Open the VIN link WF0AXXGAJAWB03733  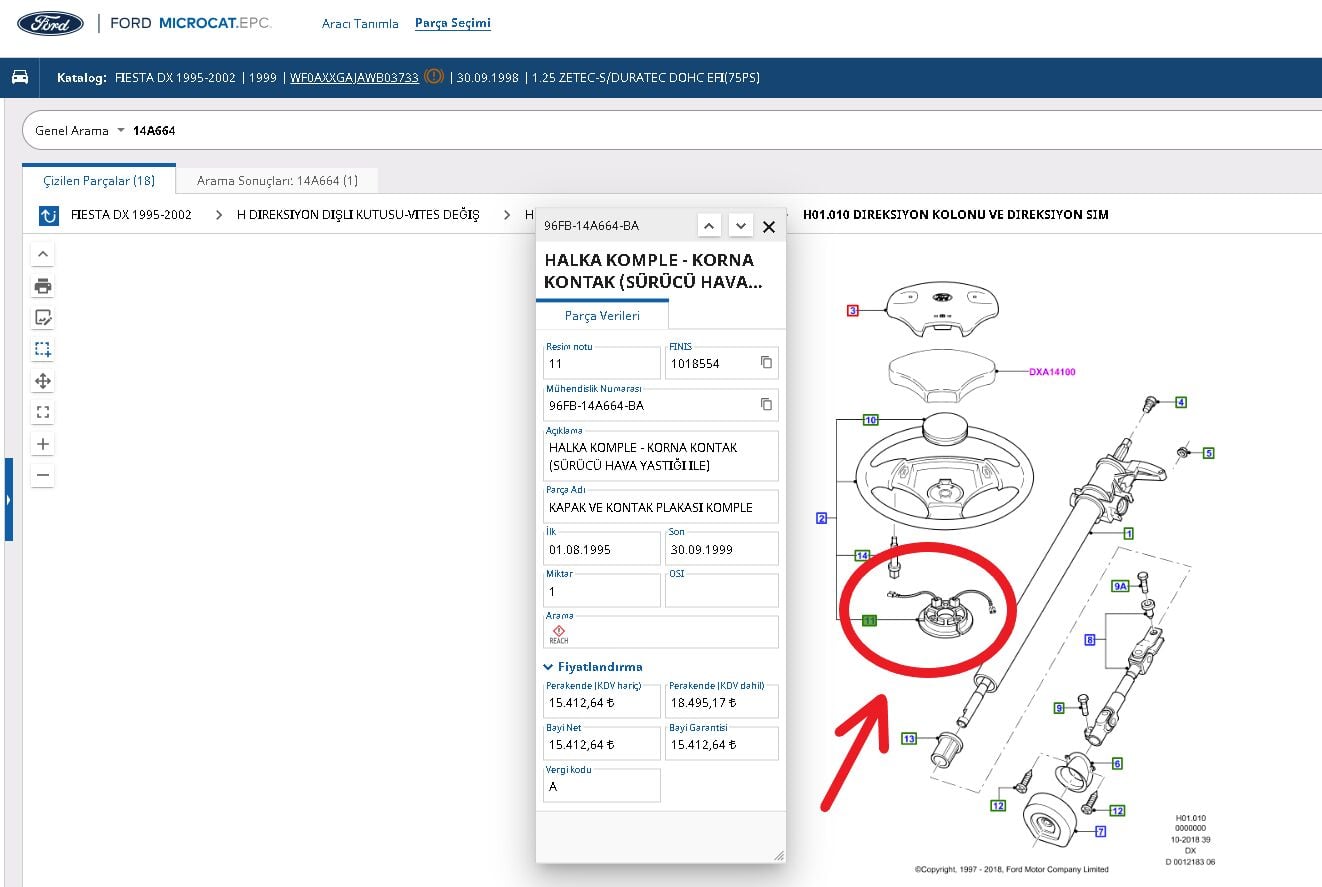(354, 77)
